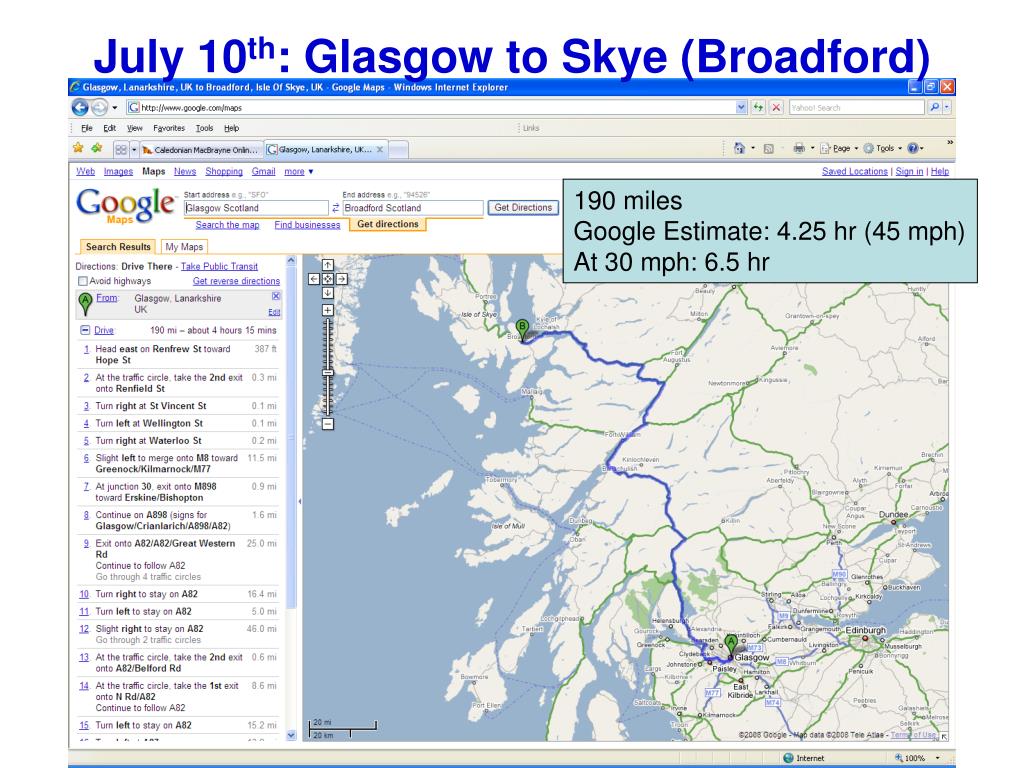Screen dimensions: 1024x768
Task: Click the Print toolbar icon
Action: click(799, 148)
